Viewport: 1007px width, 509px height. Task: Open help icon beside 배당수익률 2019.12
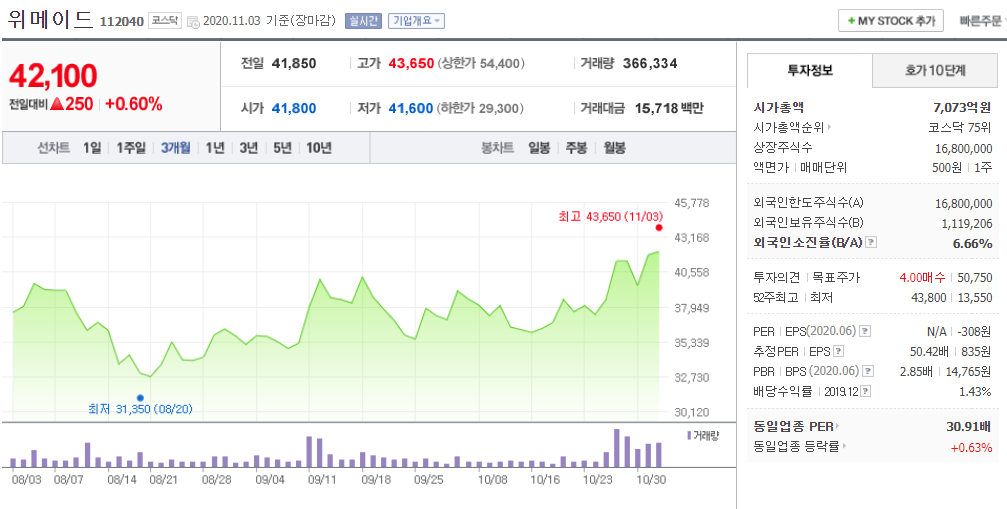(x=866, y=391)
